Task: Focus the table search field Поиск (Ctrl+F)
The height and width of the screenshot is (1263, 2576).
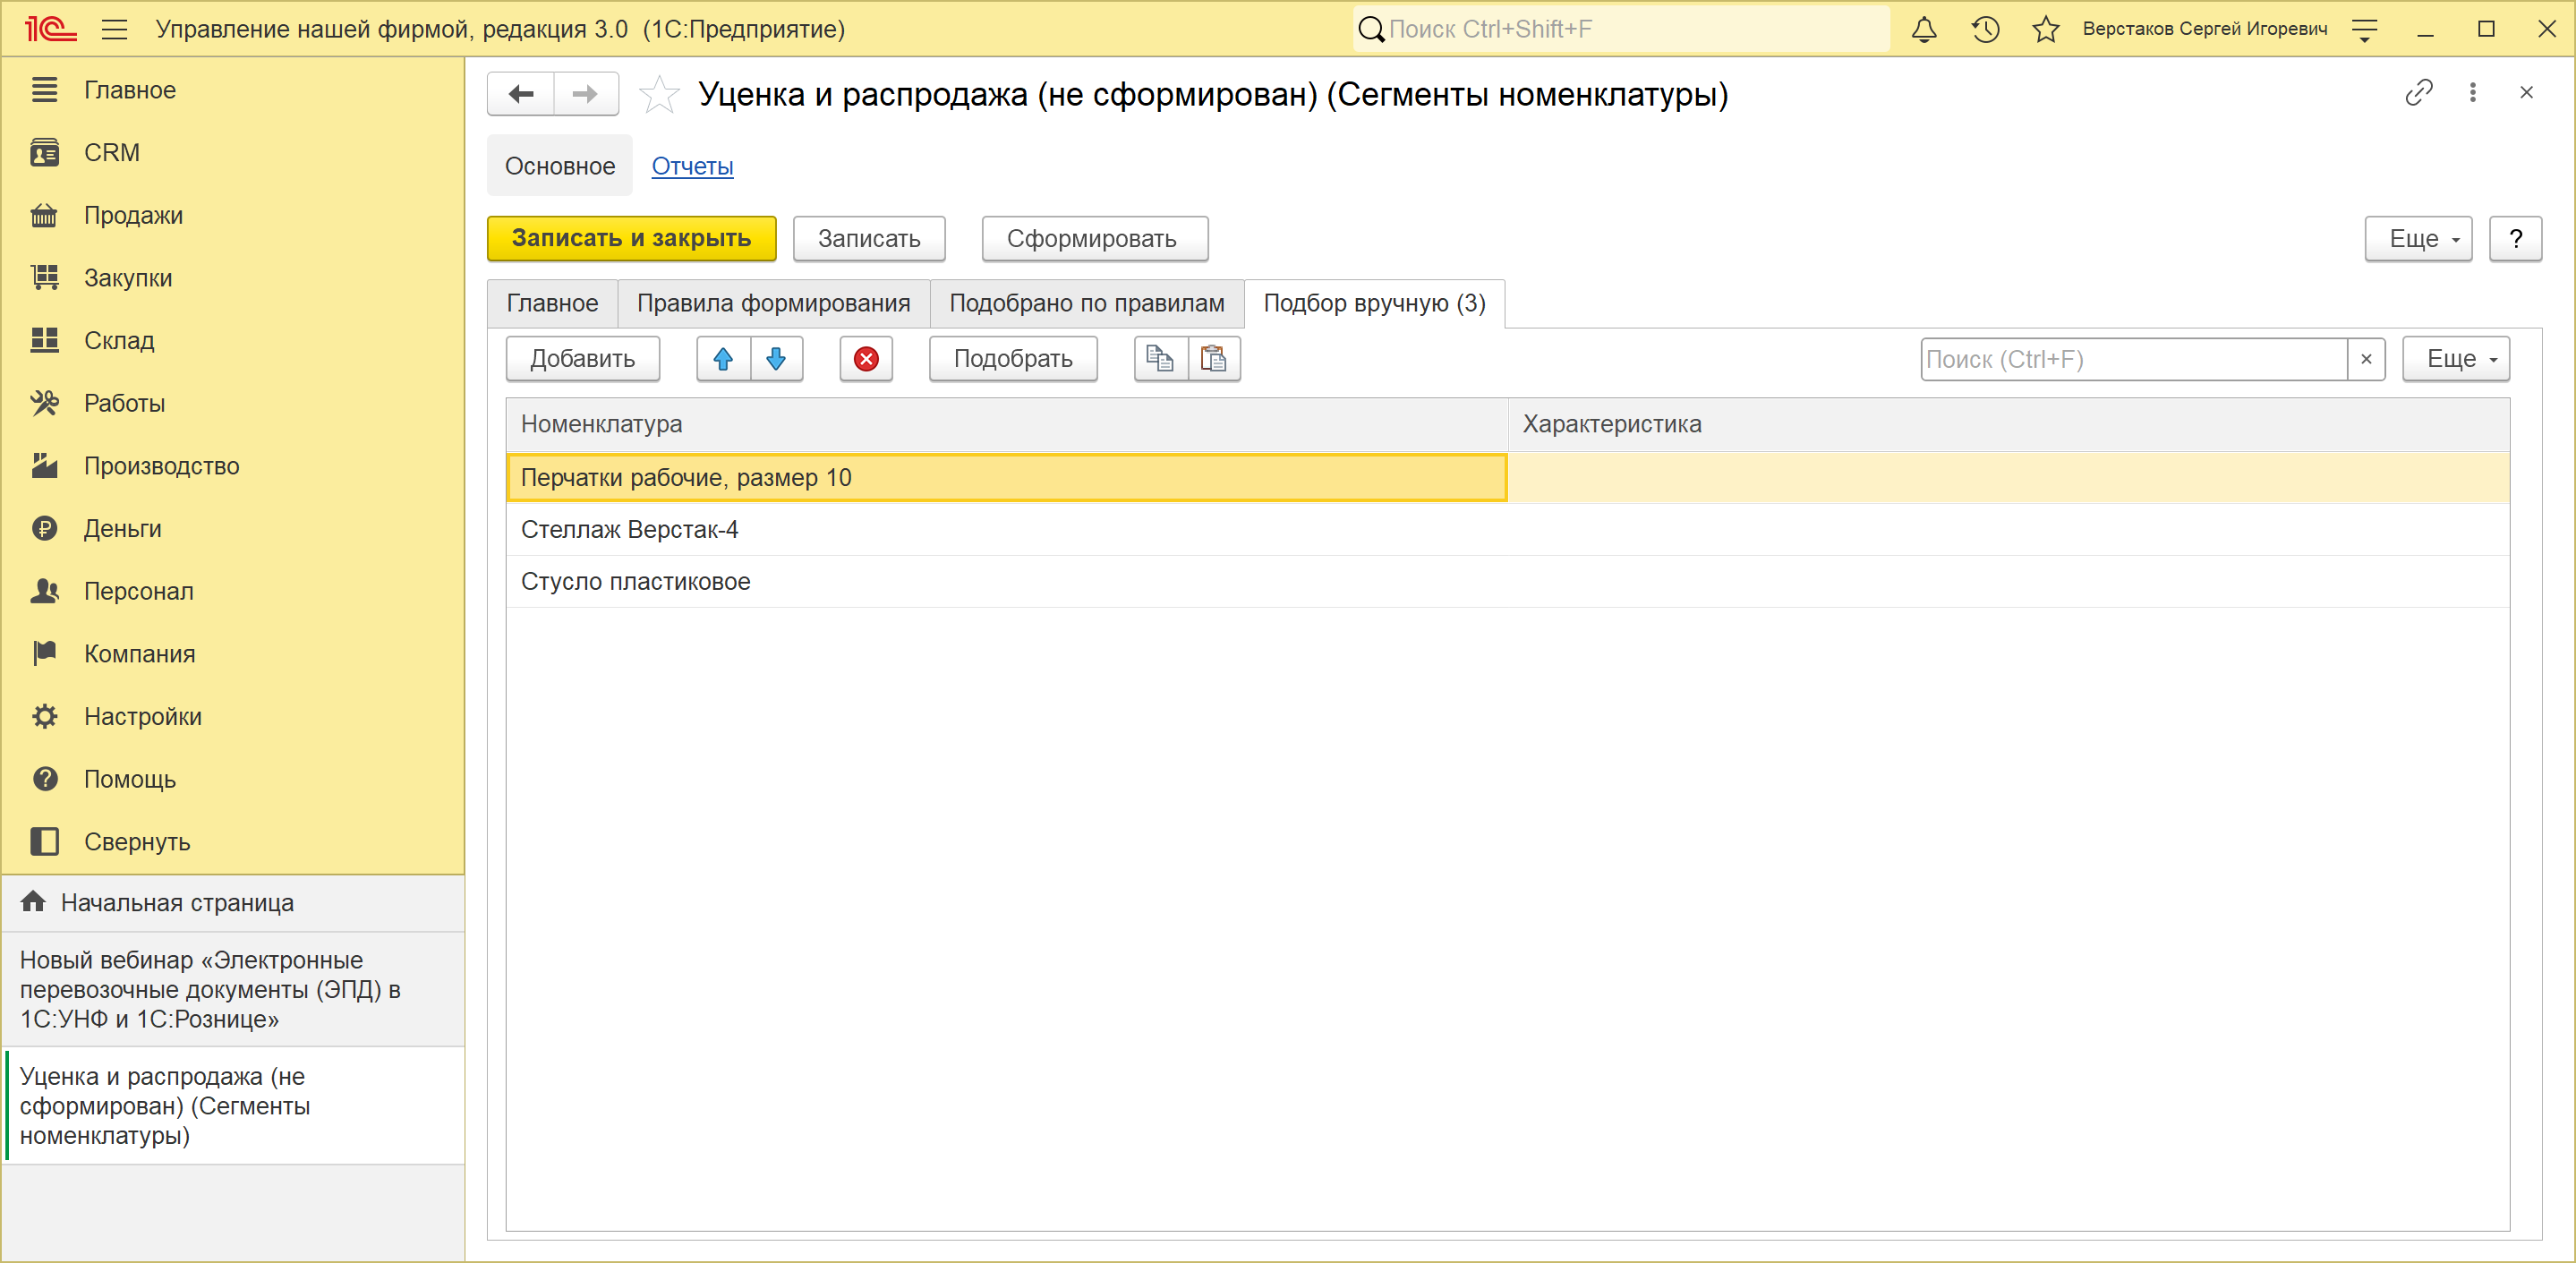Action: (x=2134, y=359)
